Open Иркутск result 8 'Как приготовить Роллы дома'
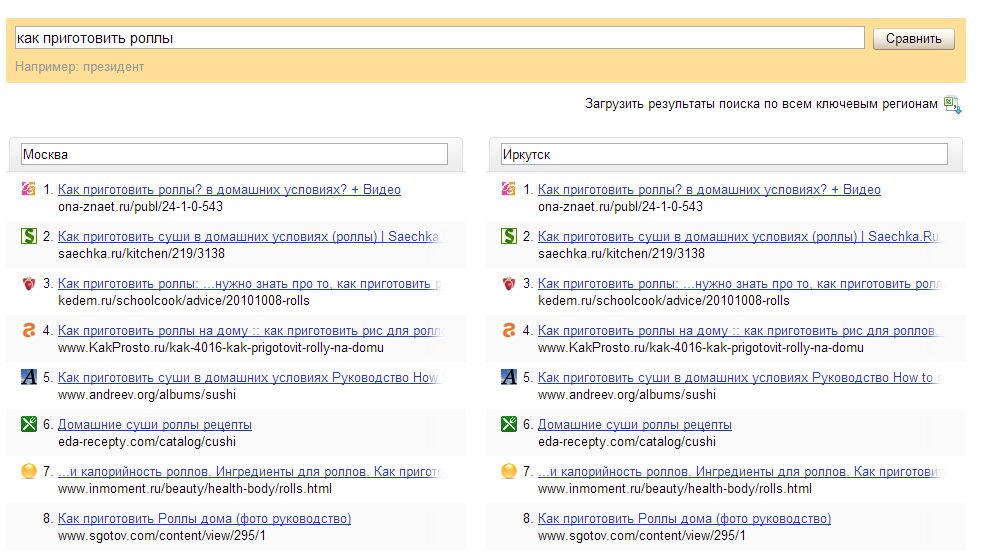 [x=684, y=518]
